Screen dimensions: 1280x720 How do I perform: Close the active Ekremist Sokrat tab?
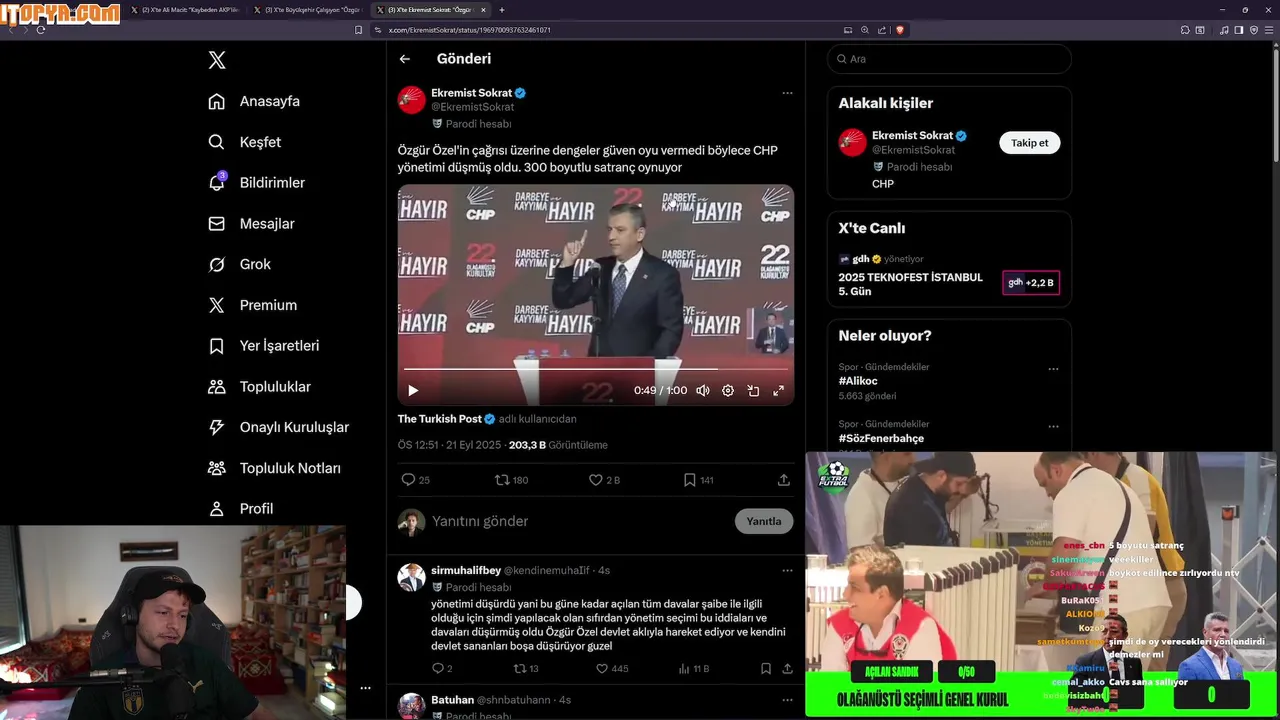pyautogui.click(x=483, y=10)
